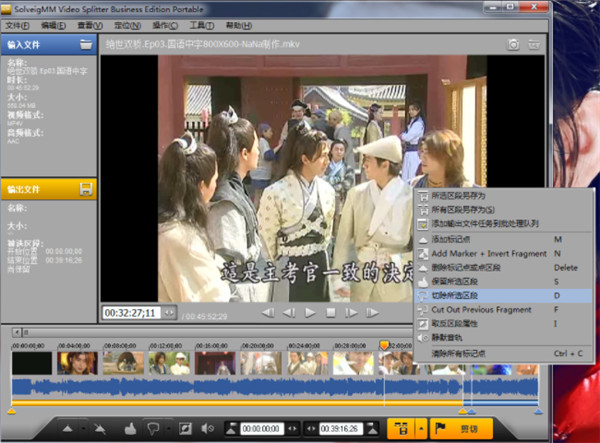Click the first thumbnail in timeline strip

31,362
